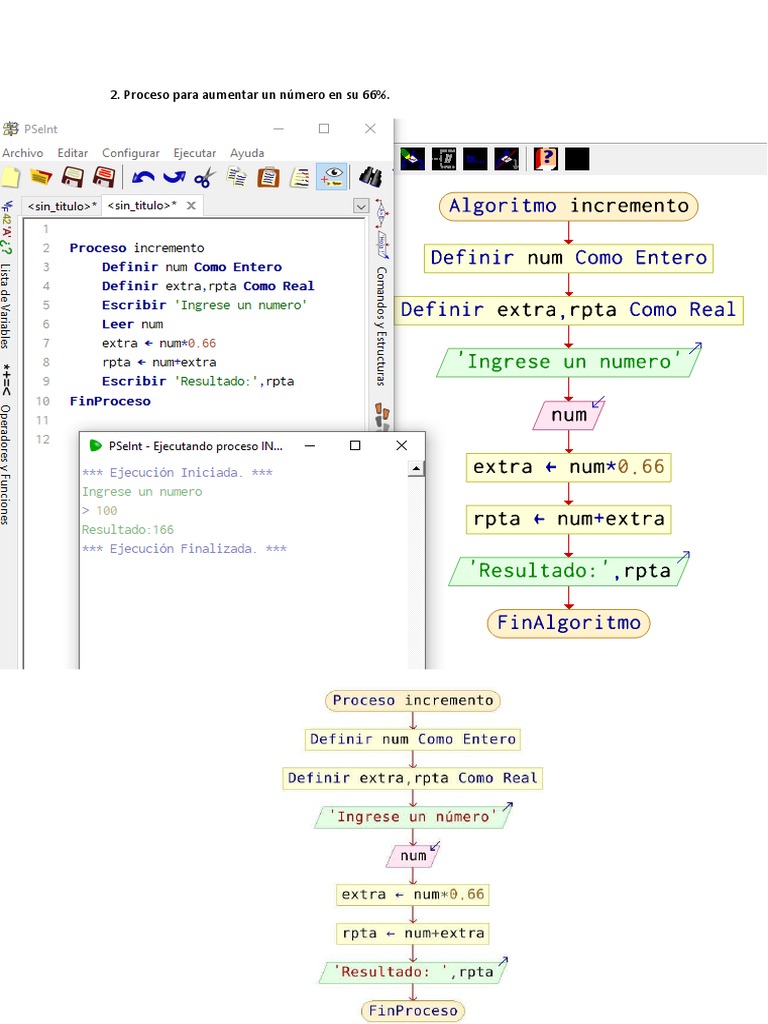Maximize the execution console window
This screenshot has height=1024, width=768.
pos(355,446)
